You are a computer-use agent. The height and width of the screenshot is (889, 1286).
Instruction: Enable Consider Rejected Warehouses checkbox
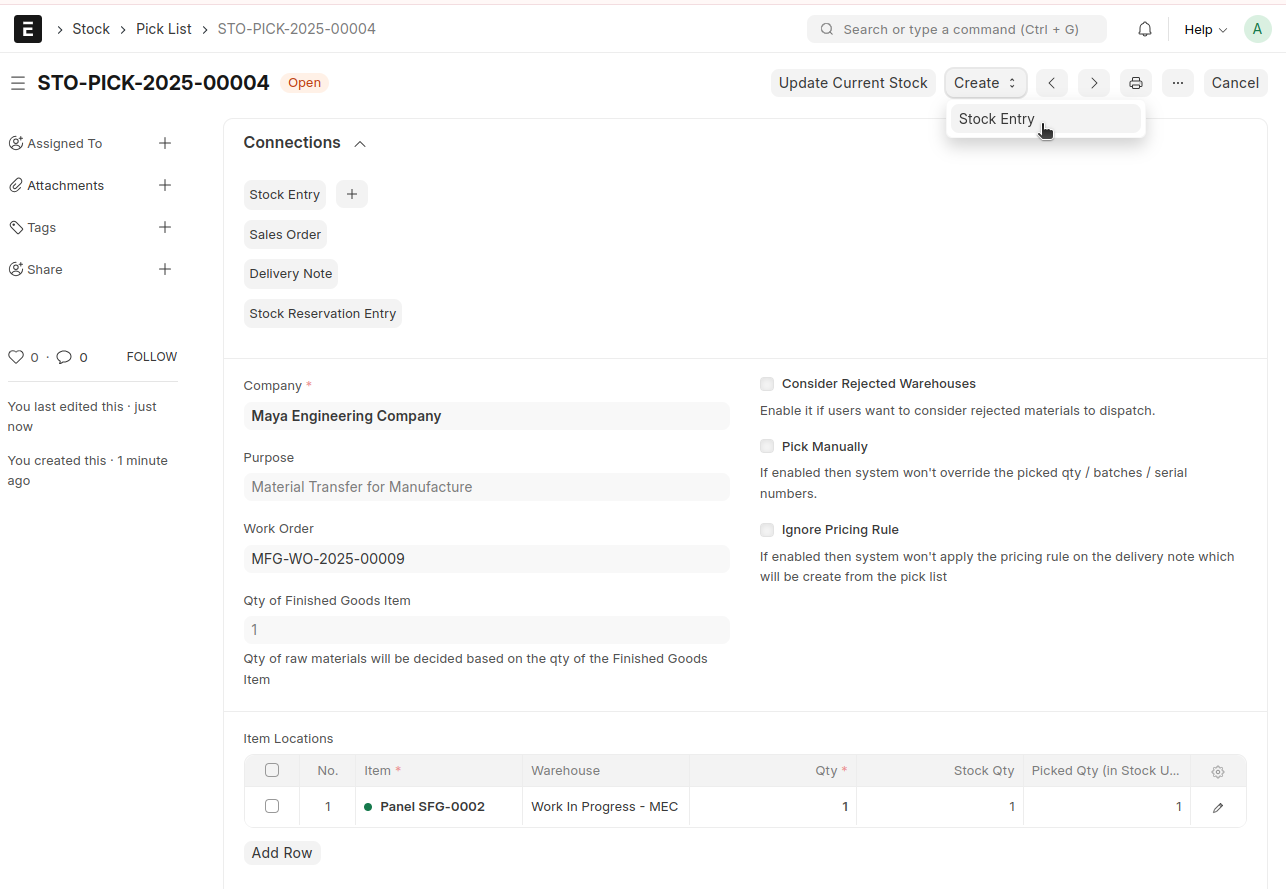pos(767,384)
